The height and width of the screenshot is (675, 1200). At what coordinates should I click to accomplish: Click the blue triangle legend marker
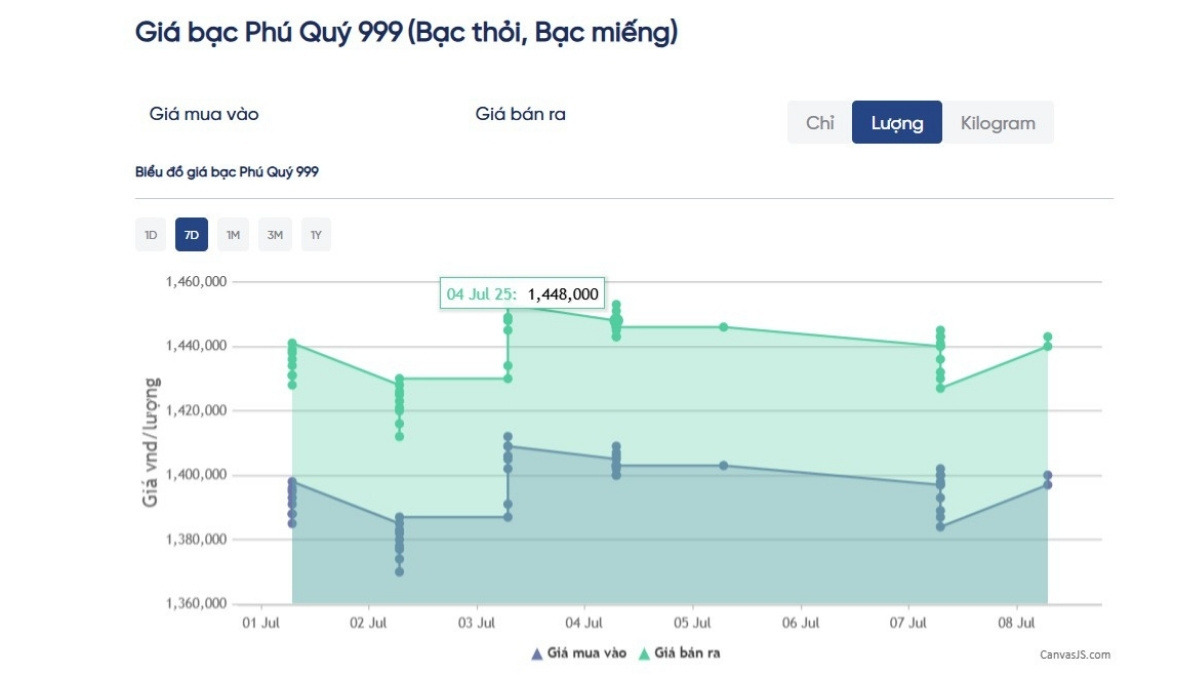tap(538, 654)
